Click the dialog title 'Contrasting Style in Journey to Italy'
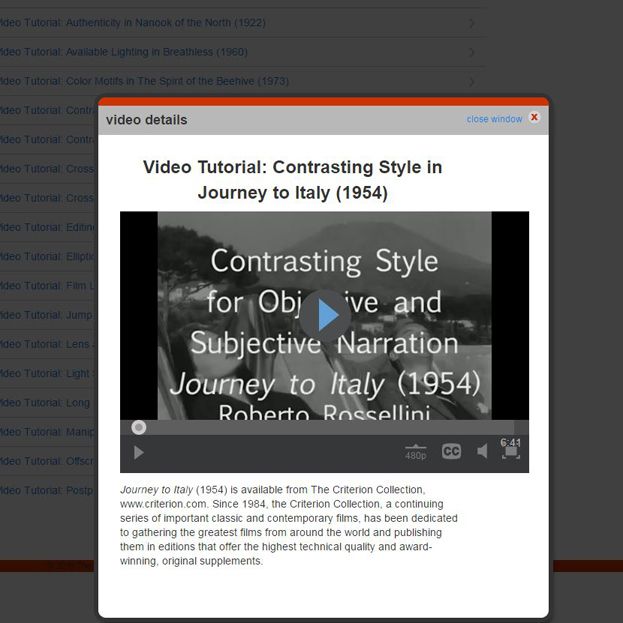The height and width of the screenshot is (623, 623). (292, 180)
